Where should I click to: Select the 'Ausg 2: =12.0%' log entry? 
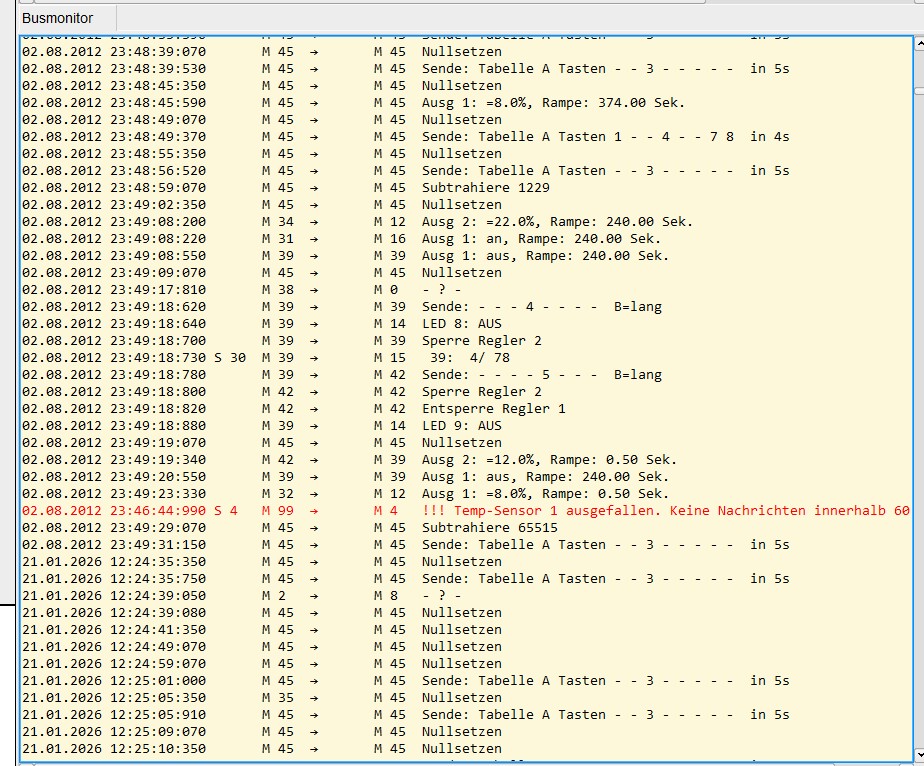pos(548,460)
